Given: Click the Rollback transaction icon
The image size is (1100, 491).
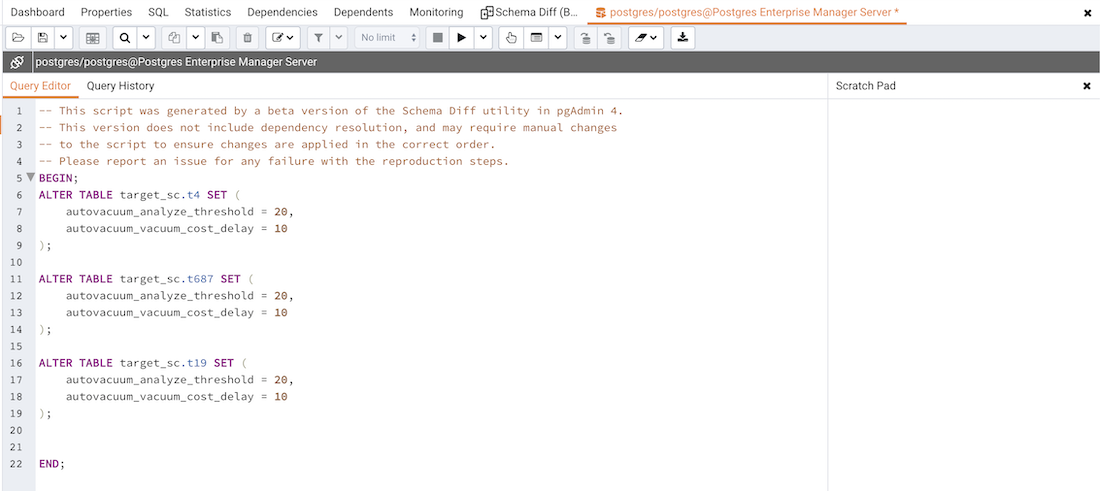Looking at the screenshot, I should (610, 38).
